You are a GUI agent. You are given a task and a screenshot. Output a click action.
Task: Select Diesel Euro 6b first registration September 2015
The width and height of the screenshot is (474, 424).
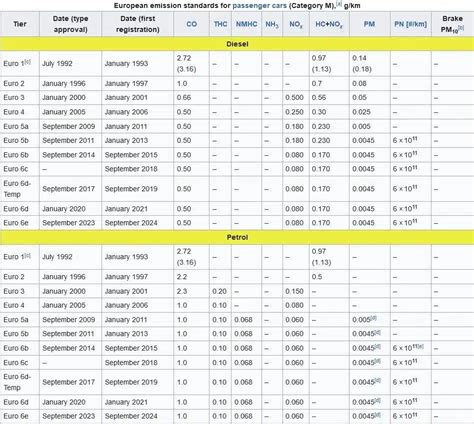131,155
